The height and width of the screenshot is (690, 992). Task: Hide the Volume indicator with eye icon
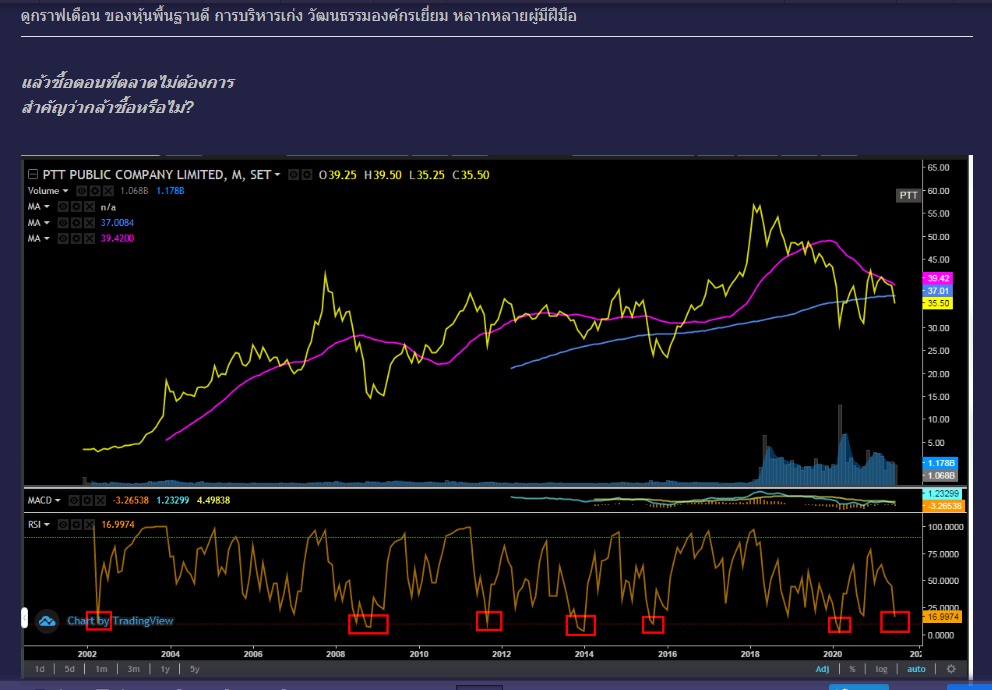(82, 190)
